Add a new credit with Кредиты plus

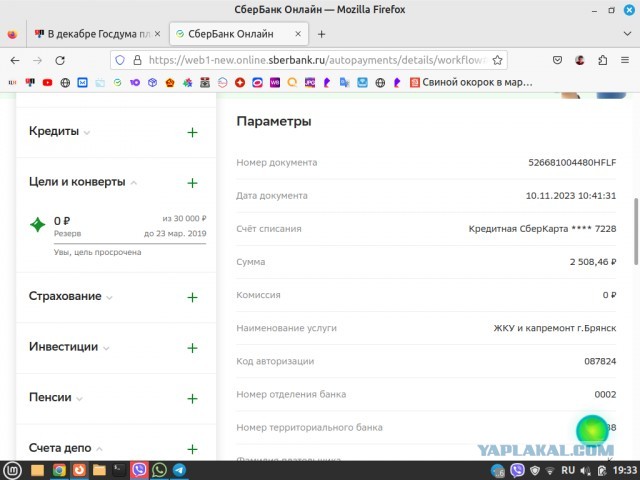192,132
